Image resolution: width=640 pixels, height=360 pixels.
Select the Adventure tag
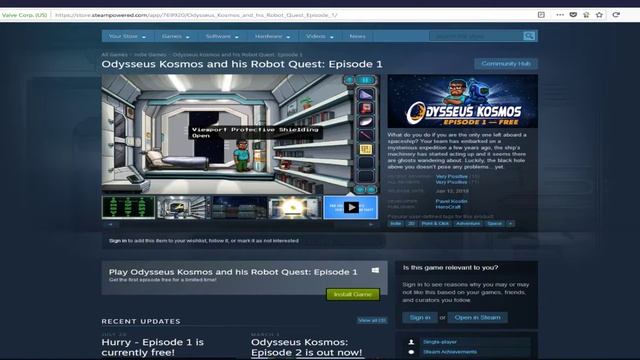click(468, 224)
